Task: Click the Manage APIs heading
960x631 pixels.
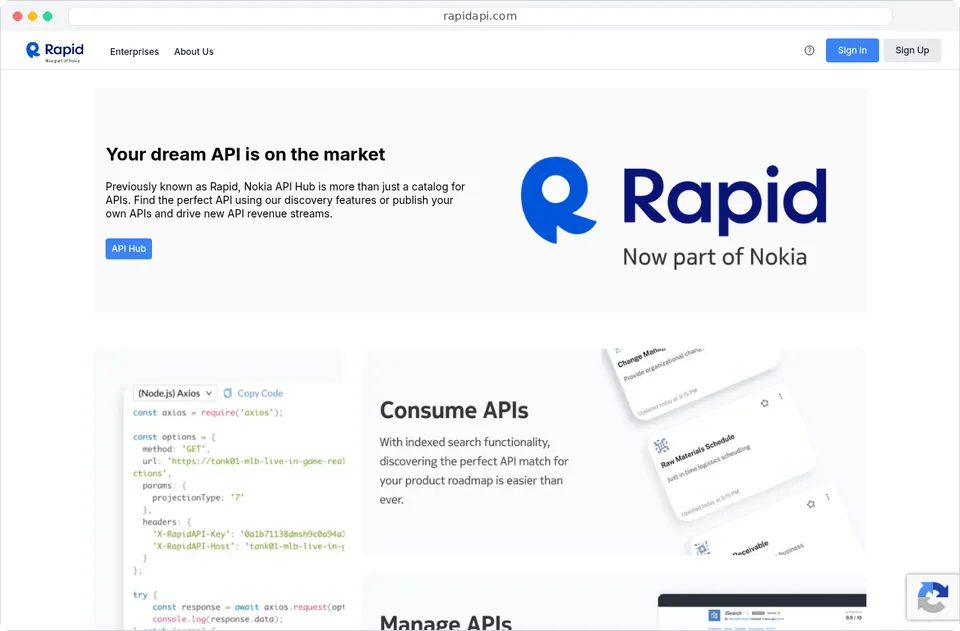Action: click(446, 622)
